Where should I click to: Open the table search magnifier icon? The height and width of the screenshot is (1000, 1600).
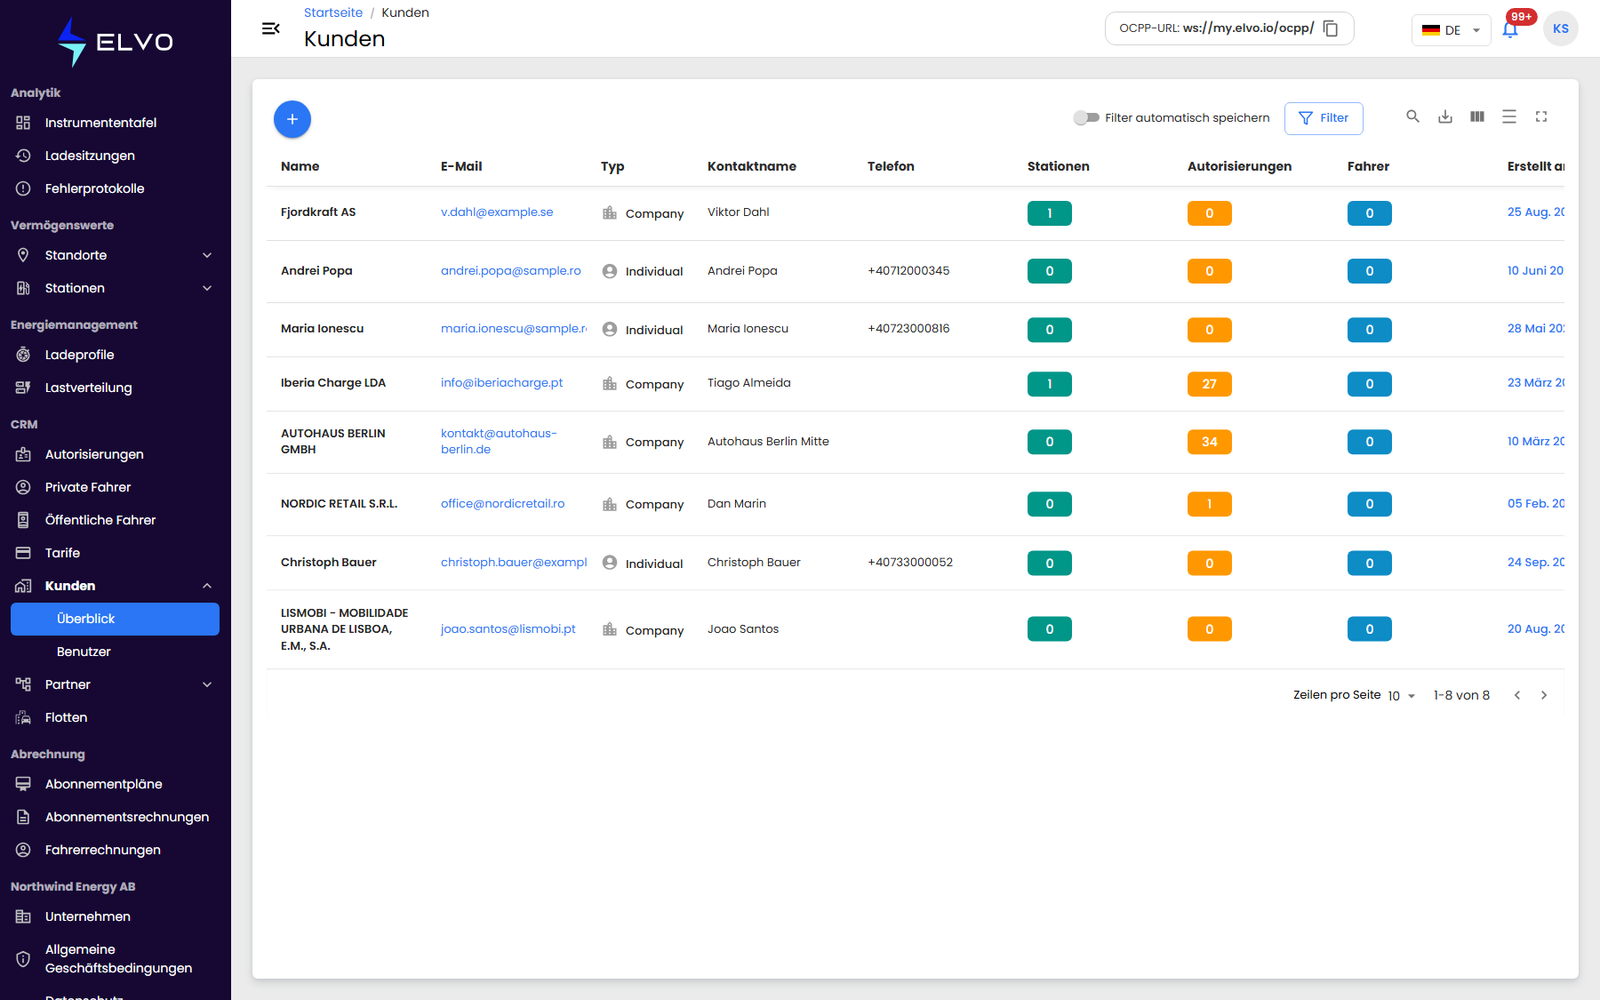(1413, 117)
